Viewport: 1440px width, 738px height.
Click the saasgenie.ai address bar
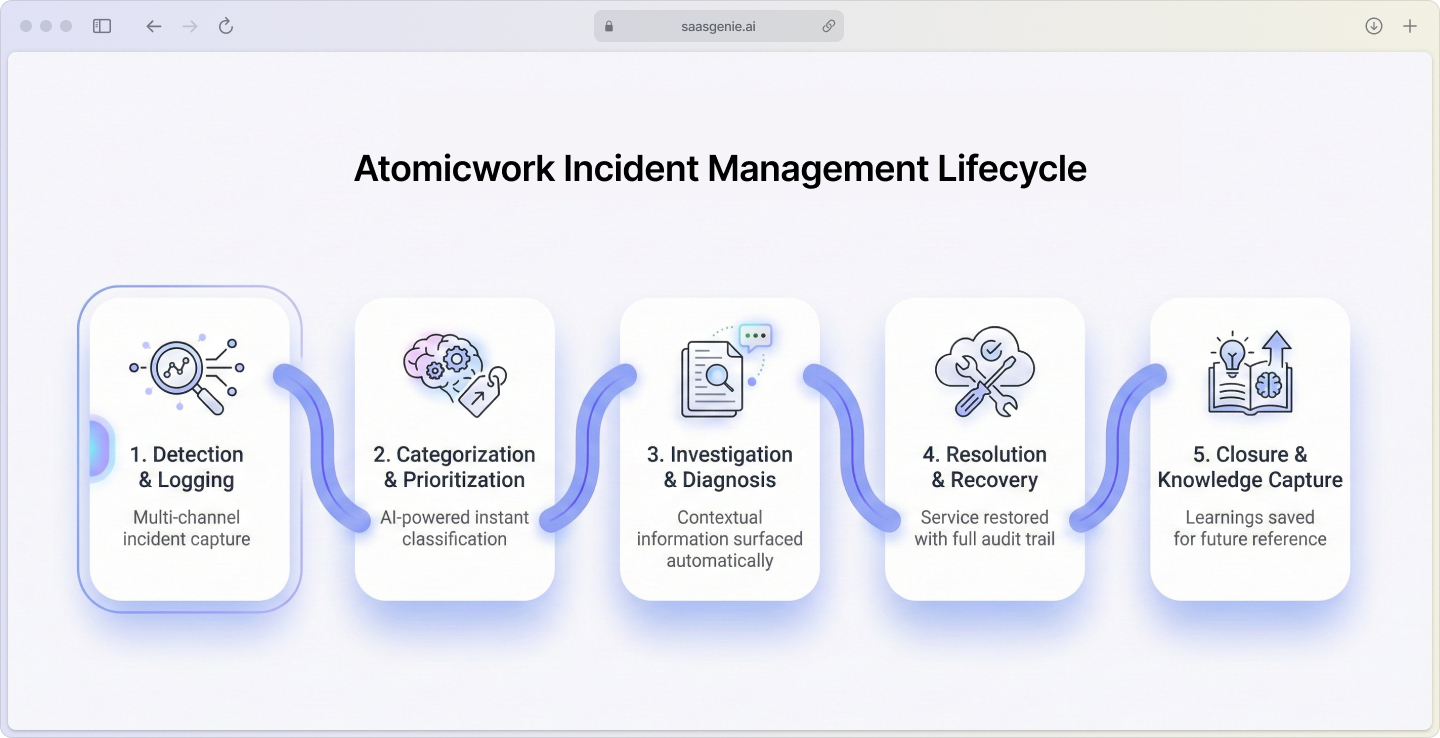tap(718, 25)
